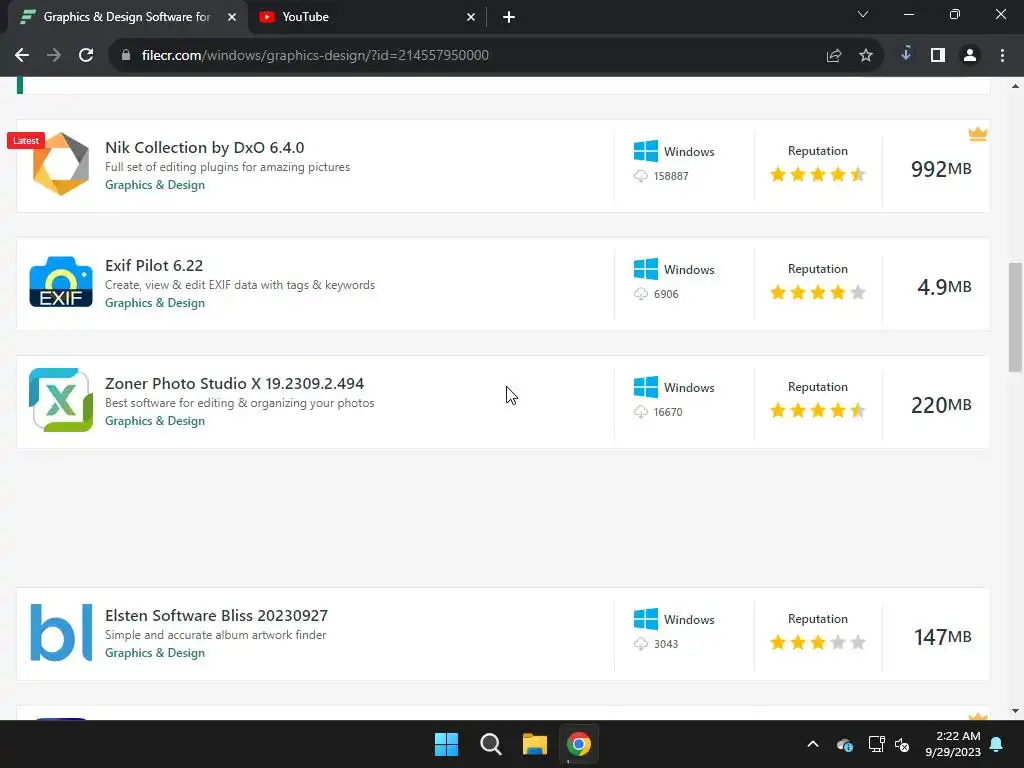Open File Explorer from the taskbar

point(534,744)
